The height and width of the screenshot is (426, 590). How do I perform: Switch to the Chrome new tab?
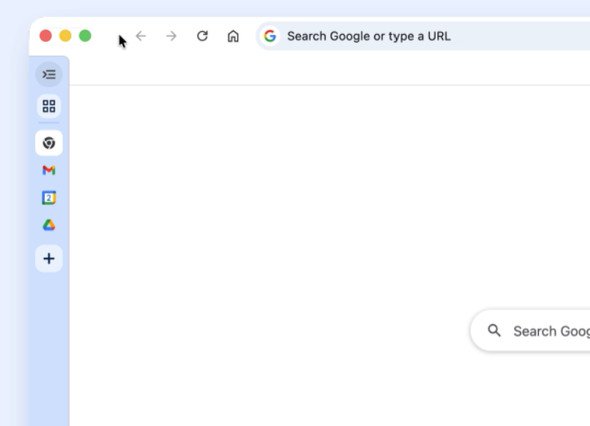[x=49, y=143]
